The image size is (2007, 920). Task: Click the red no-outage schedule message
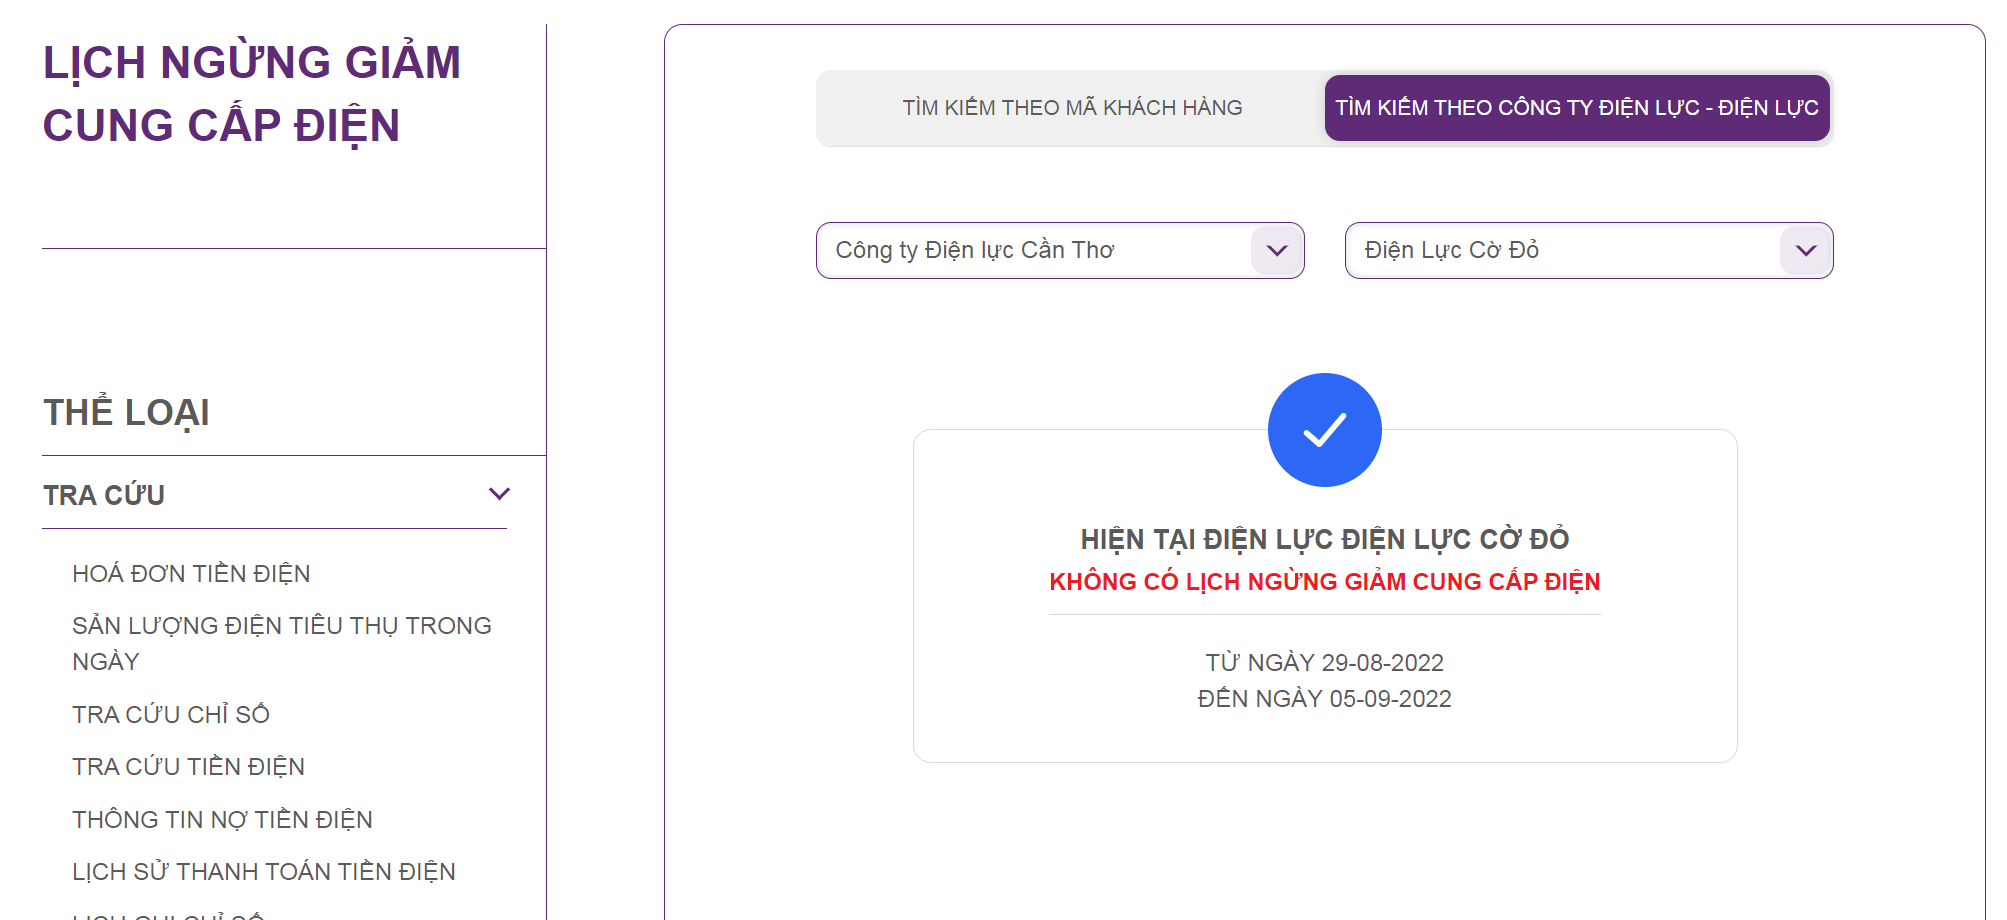point(1324,582)
